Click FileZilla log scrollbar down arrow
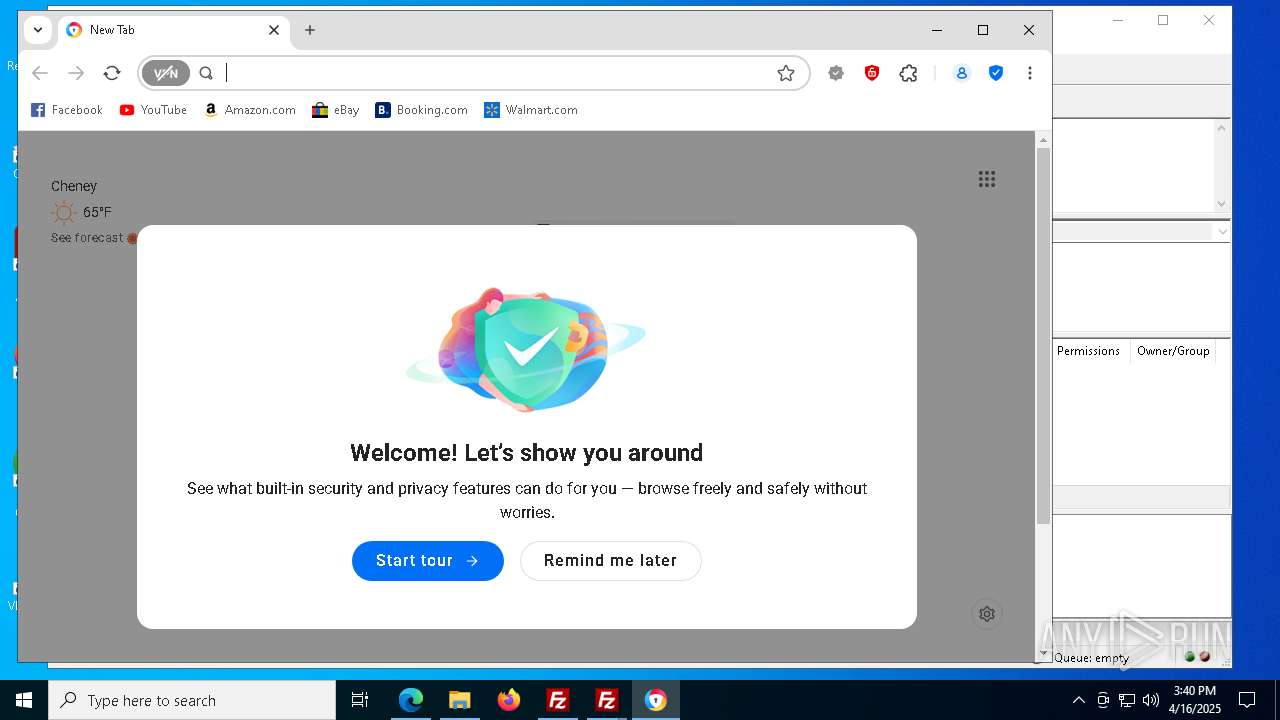 coord(1221,204)
